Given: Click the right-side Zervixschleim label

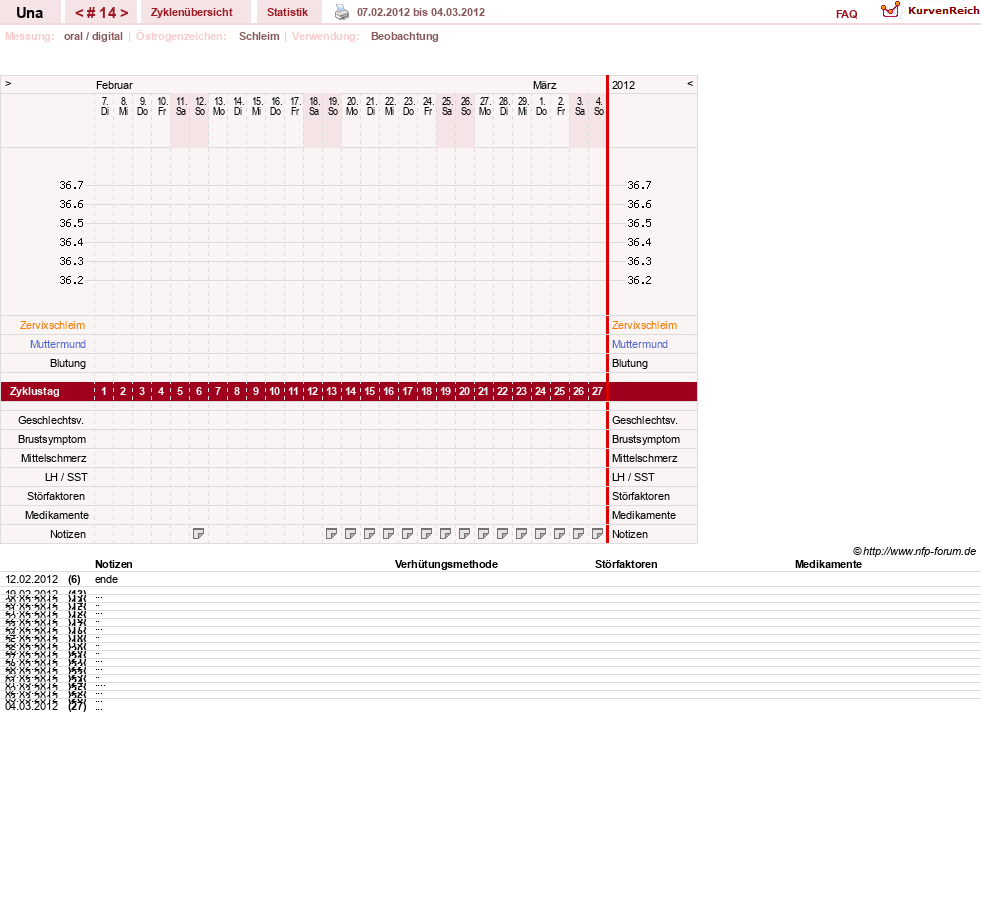Looking at the screenshot, I should pyautogui.click(x=644, y=325).
